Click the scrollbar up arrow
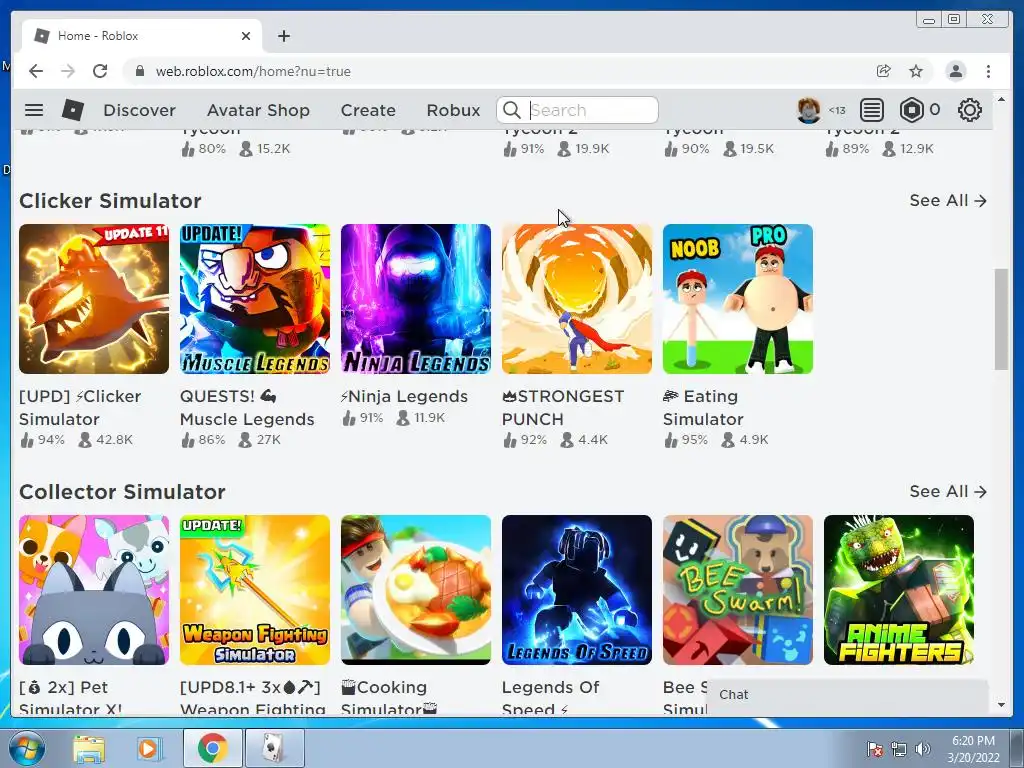 click(1001, 99)
